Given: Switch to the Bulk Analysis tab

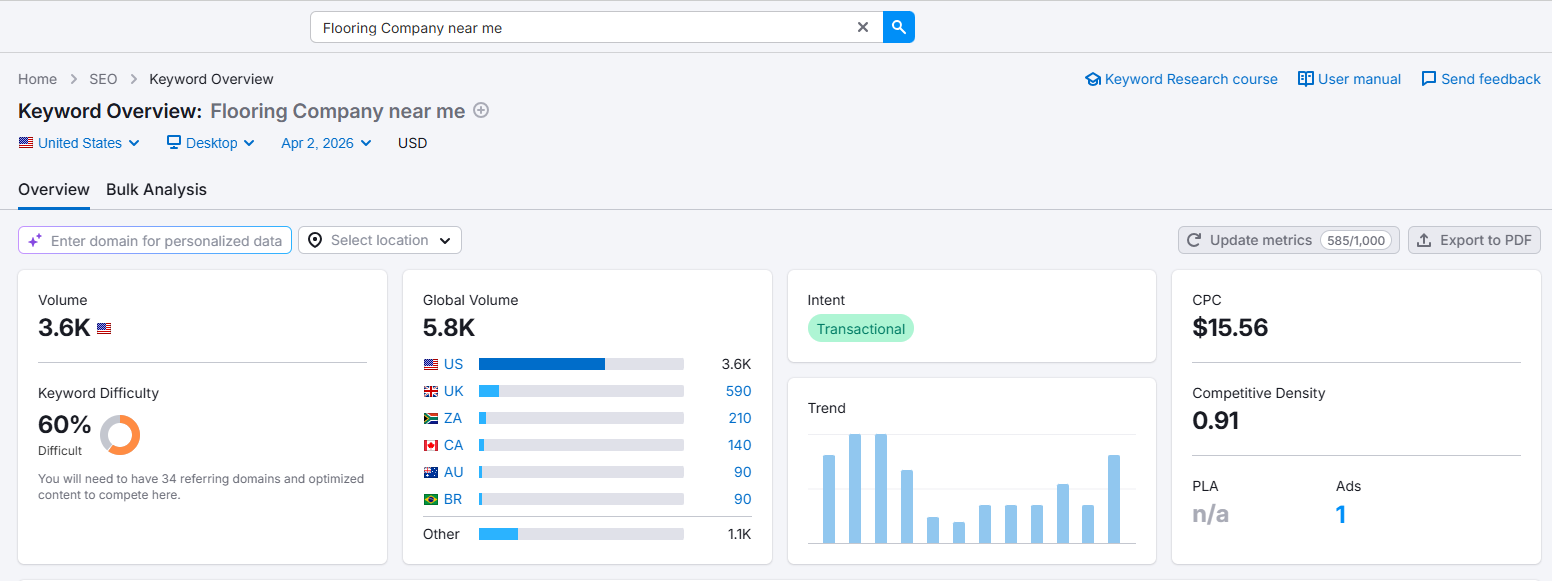Looking at the screenshot, I should point(156,189).
